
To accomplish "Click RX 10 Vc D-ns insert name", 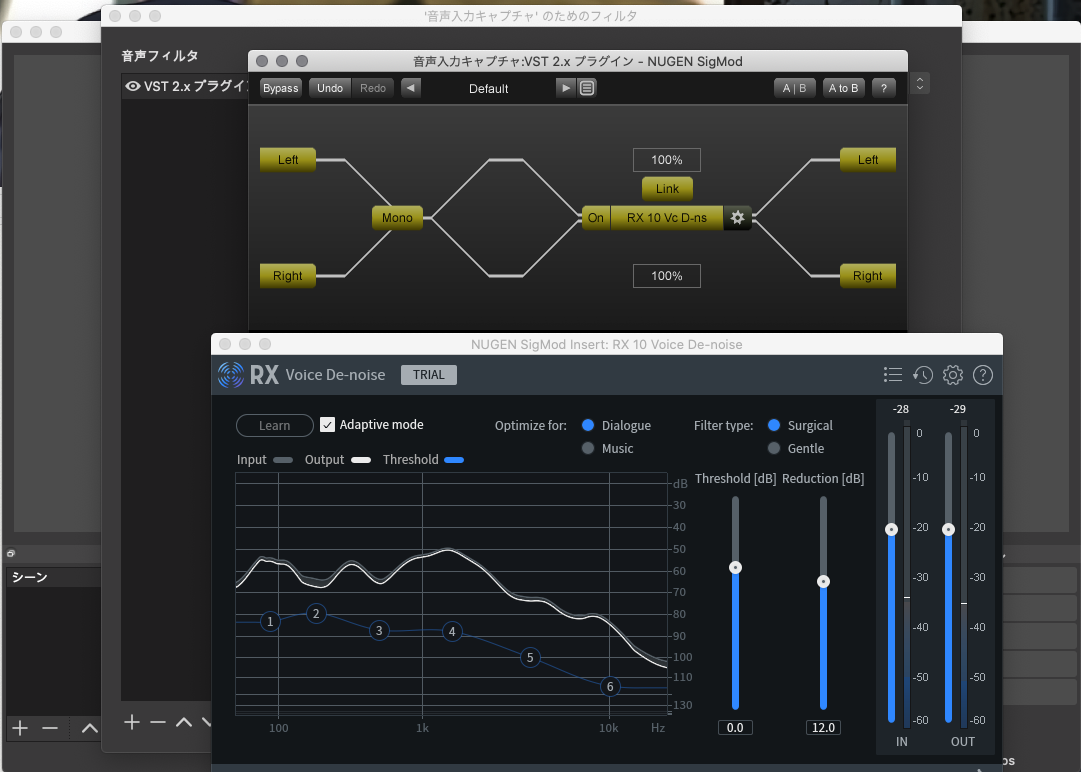I will tap(667, 218).
